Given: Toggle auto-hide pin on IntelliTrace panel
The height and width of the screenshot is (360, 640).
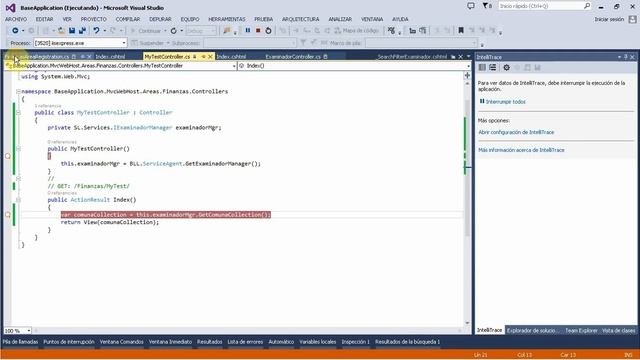Looking at the screenshot, I should 626,57.
